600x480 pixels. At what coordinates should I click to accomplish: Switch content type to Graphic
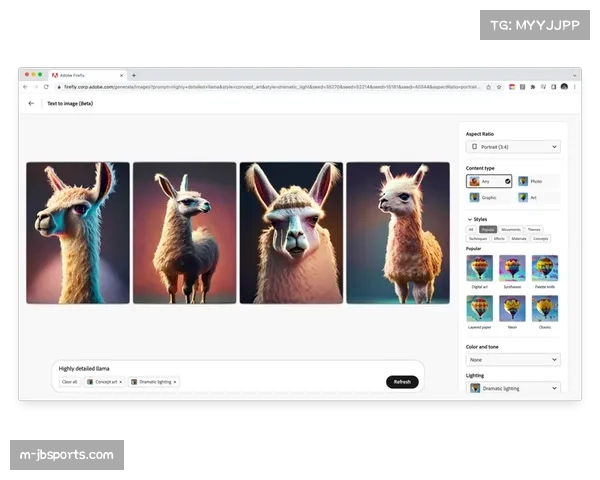tap(489, 197)
